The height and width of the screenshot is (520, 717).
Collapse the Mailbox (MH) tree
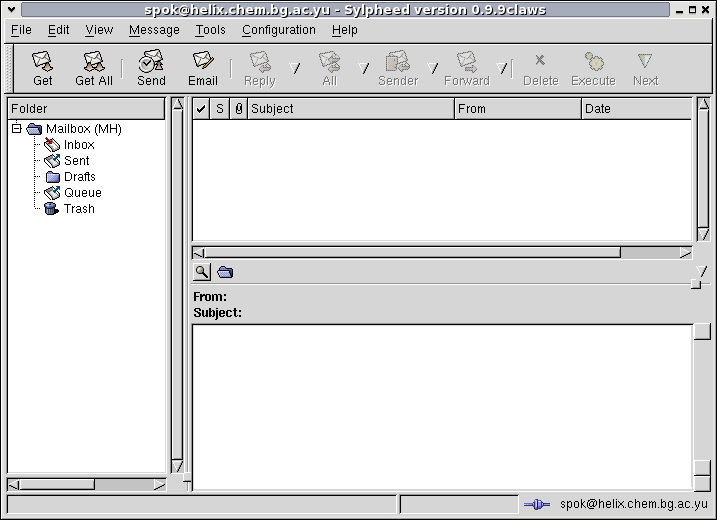point(17,129)
